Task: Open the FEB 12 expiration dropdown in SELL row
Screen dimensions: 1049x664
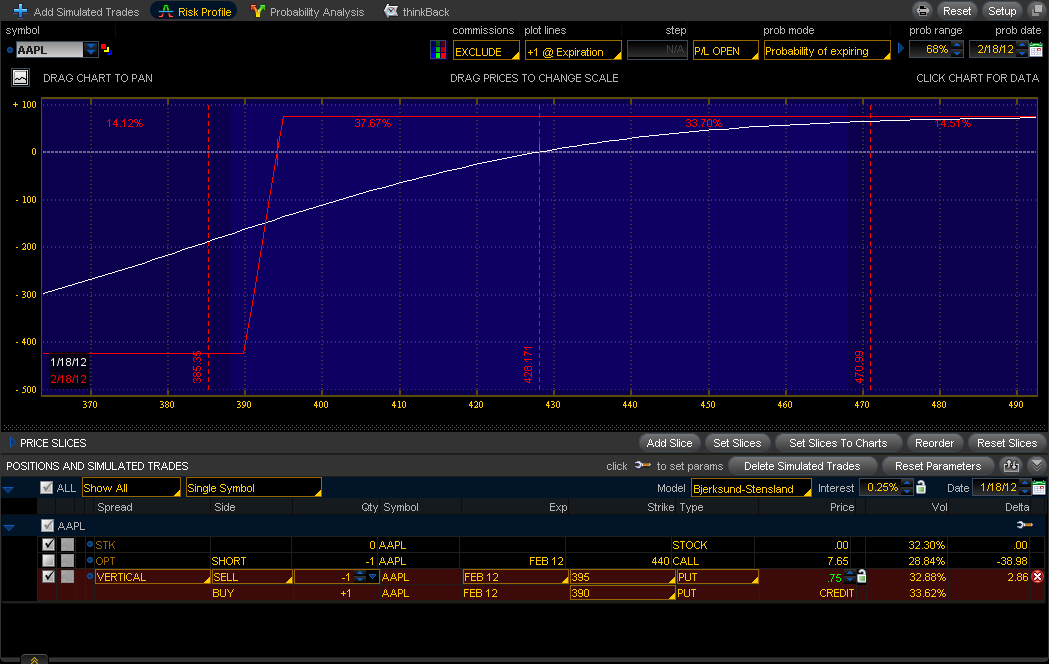Action: [x=514, y=576]
